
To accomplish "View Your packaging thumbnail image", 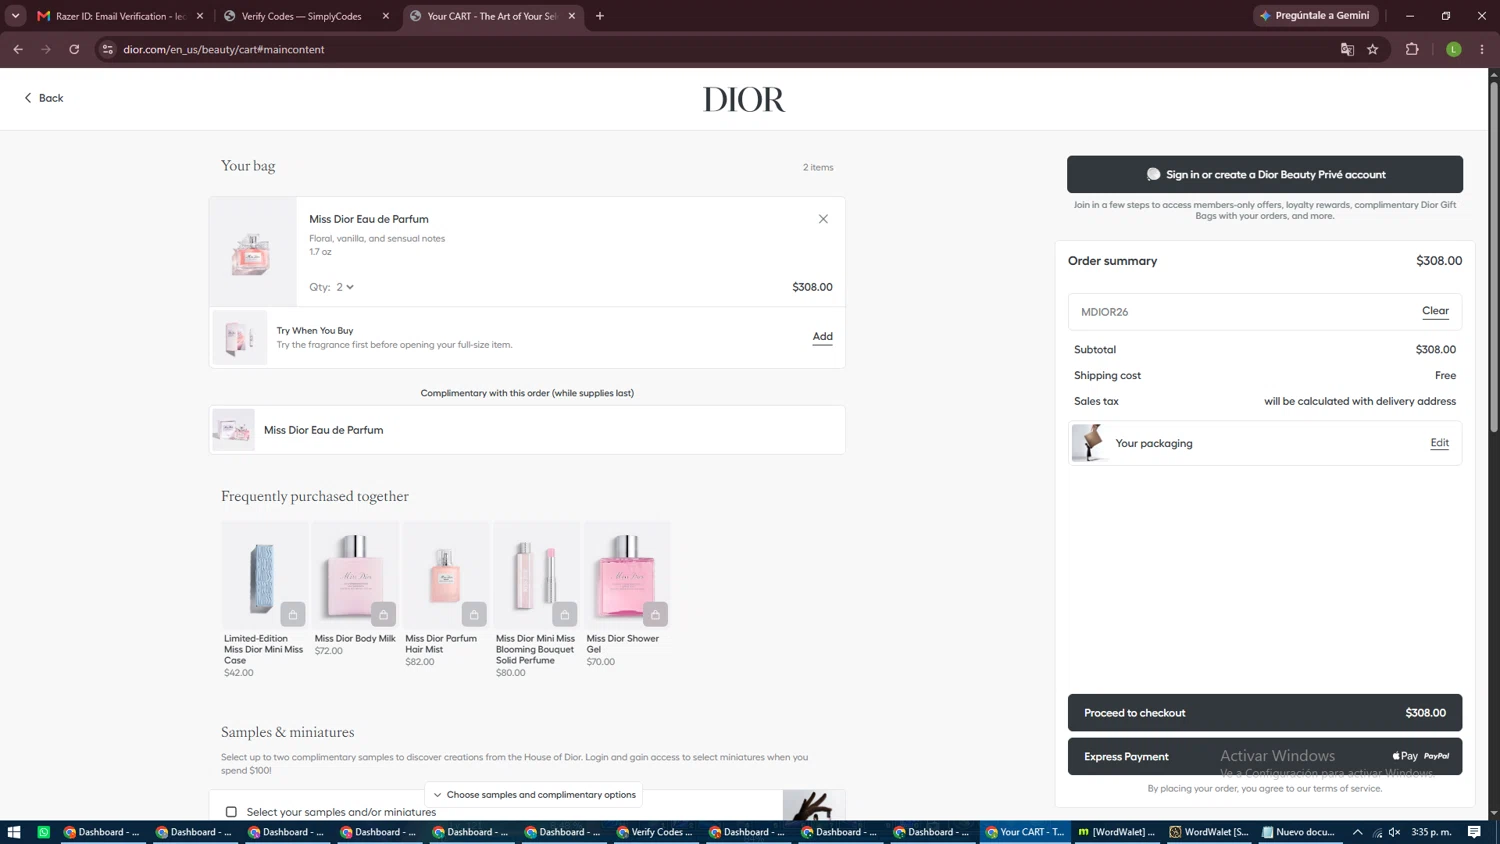I will point(1089,443).
